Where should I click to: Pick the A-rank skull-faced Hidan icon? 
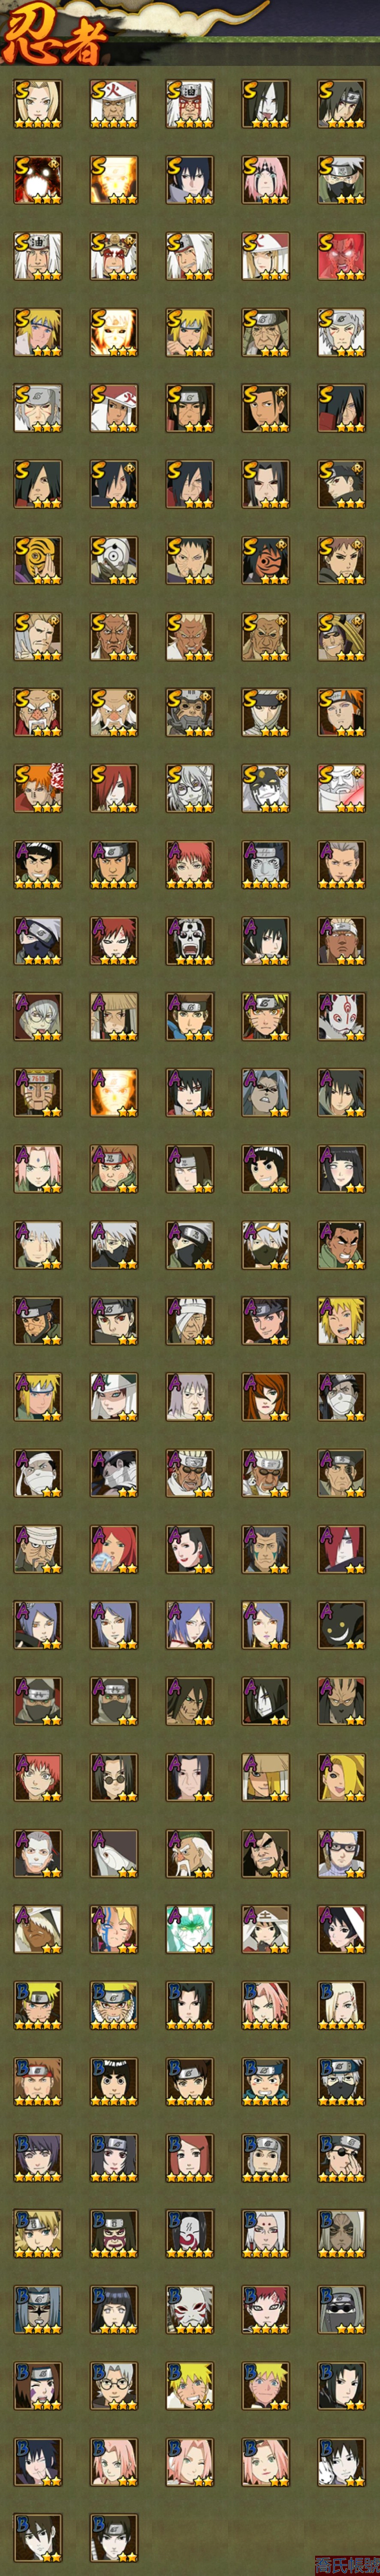click(x=189, y=940)
